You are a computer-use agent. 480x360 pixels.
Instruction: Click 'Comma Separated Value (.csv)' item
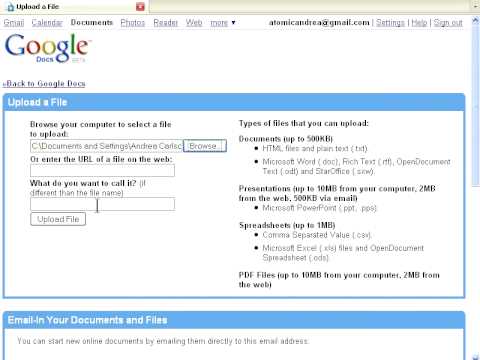(317, 235)
